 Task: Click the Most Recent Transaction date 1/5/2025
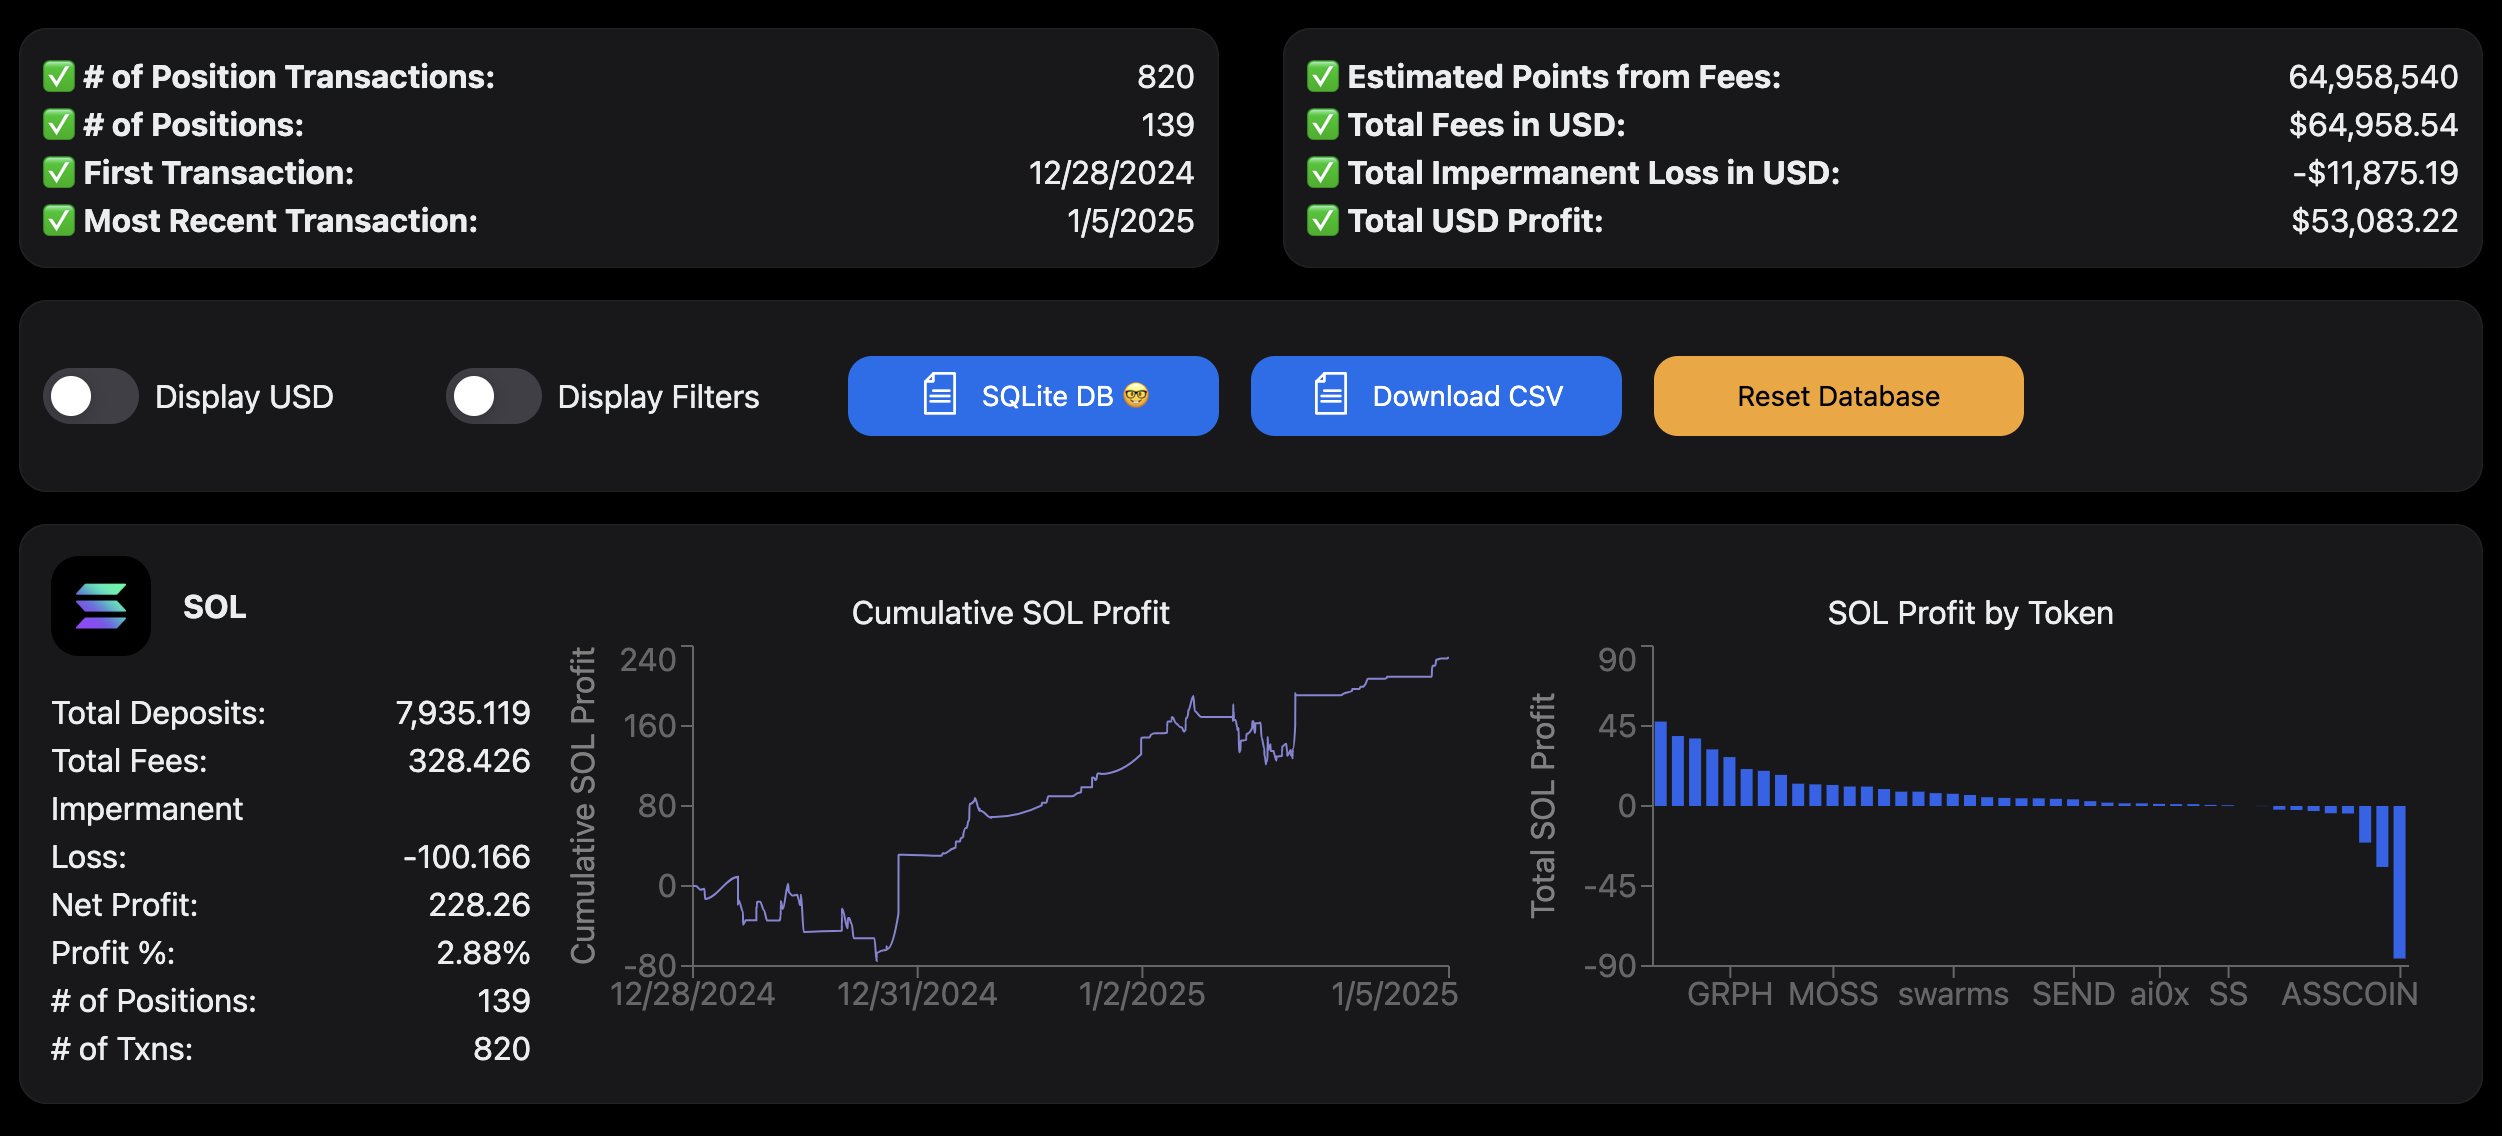[1130, 221]
